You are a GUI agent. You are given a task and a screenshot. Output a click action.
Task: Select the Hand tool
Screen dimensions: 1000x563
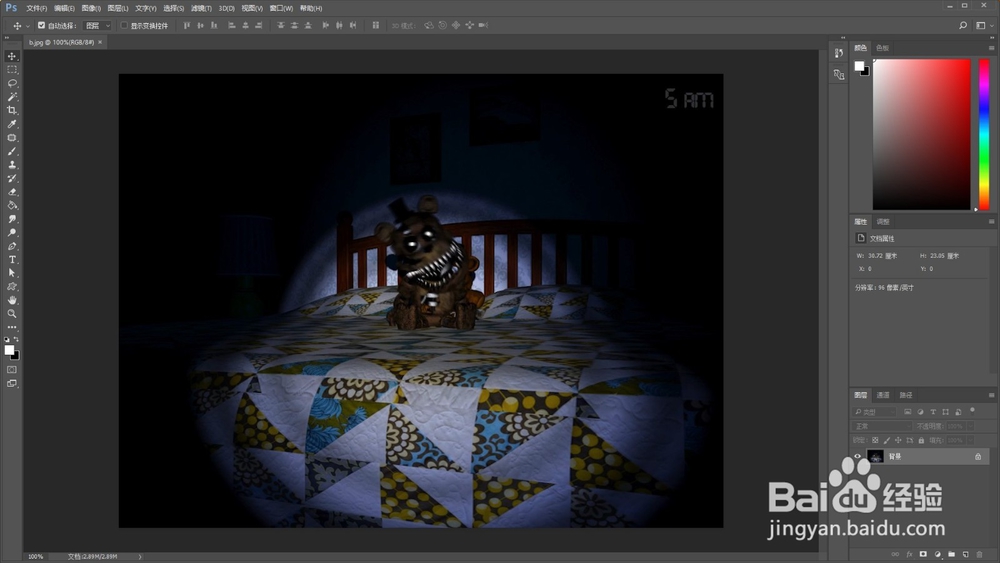click(x=11, y=300)
